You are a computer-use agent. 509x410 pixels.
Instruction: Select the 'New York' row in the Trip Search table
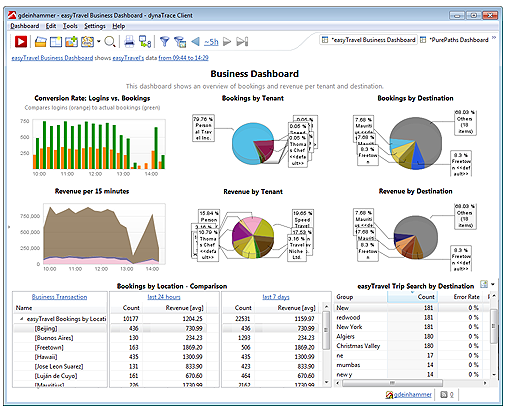(x=412, y=327)
